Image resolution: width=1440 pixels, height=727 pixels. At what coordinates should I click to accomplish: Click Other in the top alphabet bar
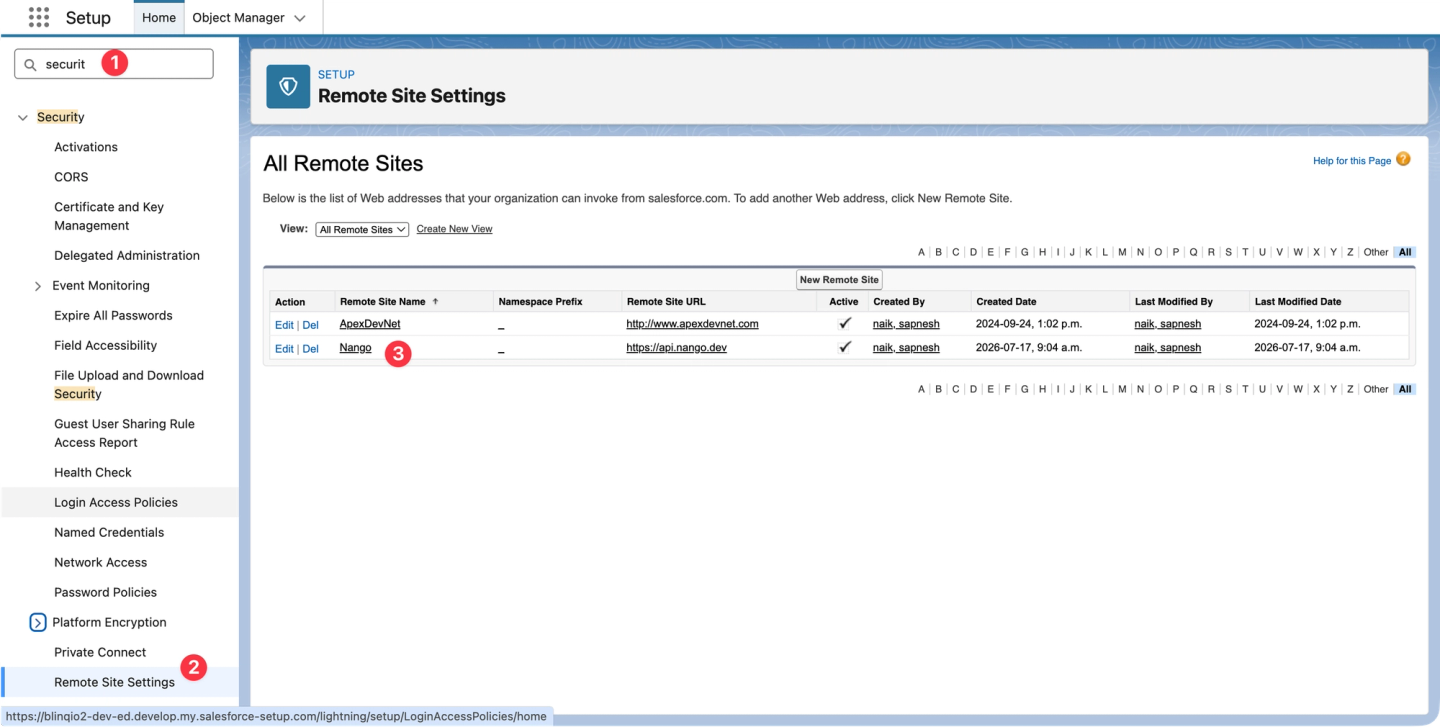[1376, 252]
